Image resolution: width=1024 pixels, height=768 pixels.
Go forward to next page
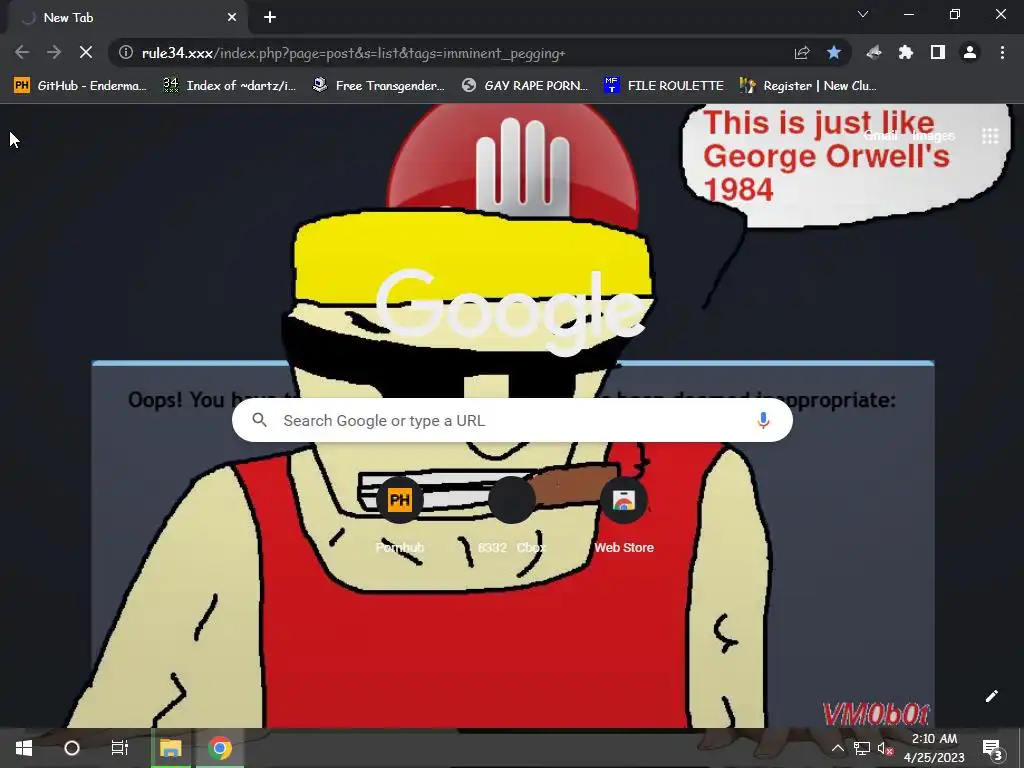(x=54, y=52)
